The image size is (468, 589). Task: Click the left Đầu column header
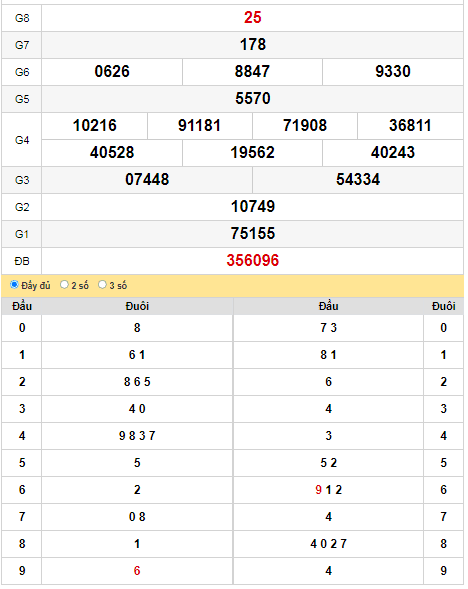pos(22,307)
